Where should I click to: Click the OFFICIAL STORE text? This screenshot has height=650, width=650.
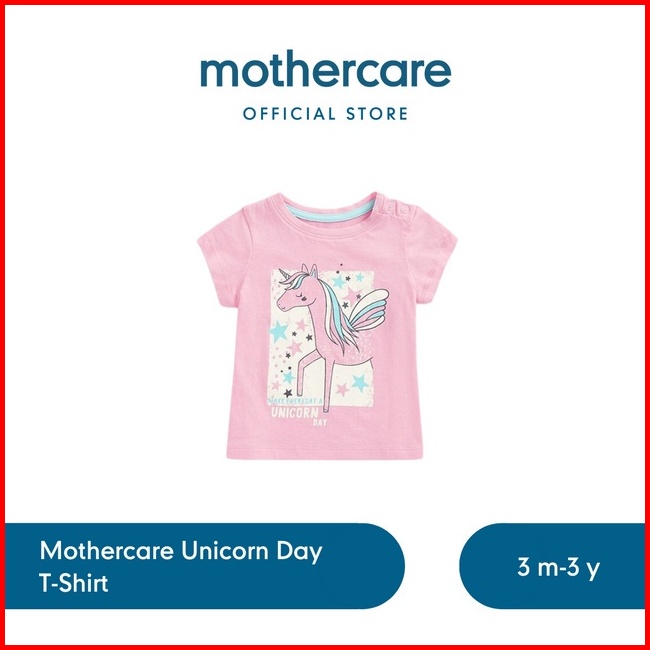[x=325, y=114]
